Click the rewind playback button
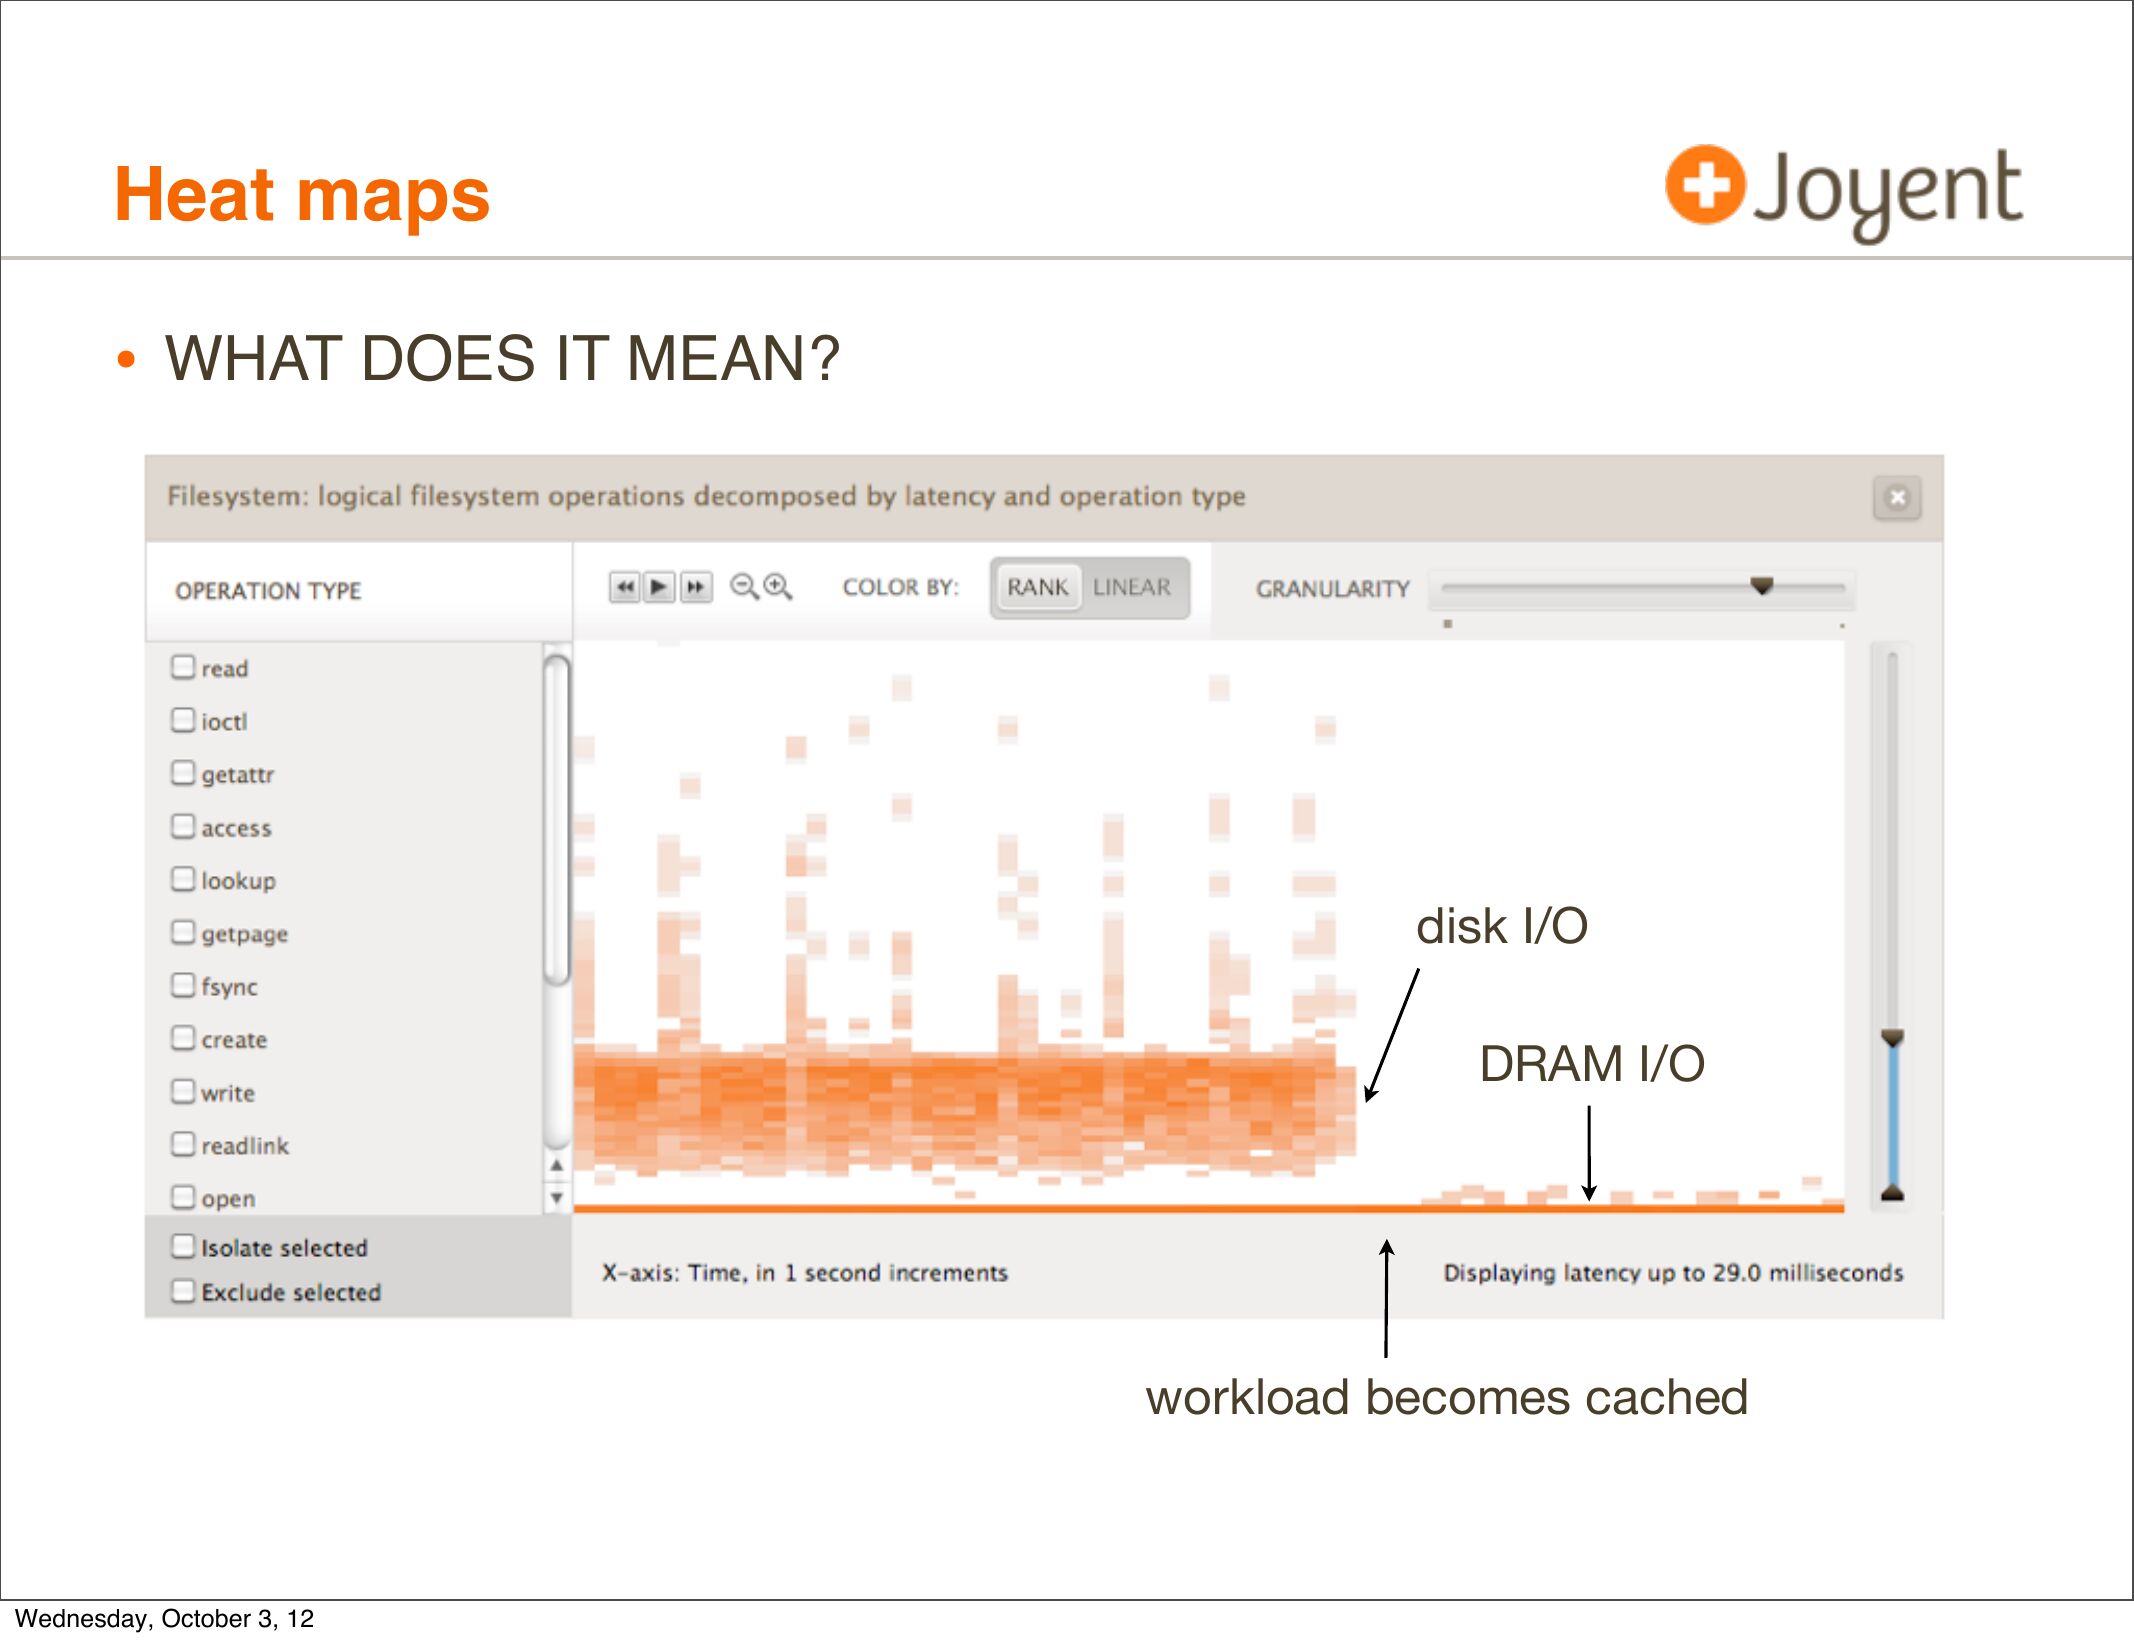Image resolution: width=2134 pixels, height=1642 pixels. pyautogui.click(x=624, y=587)
